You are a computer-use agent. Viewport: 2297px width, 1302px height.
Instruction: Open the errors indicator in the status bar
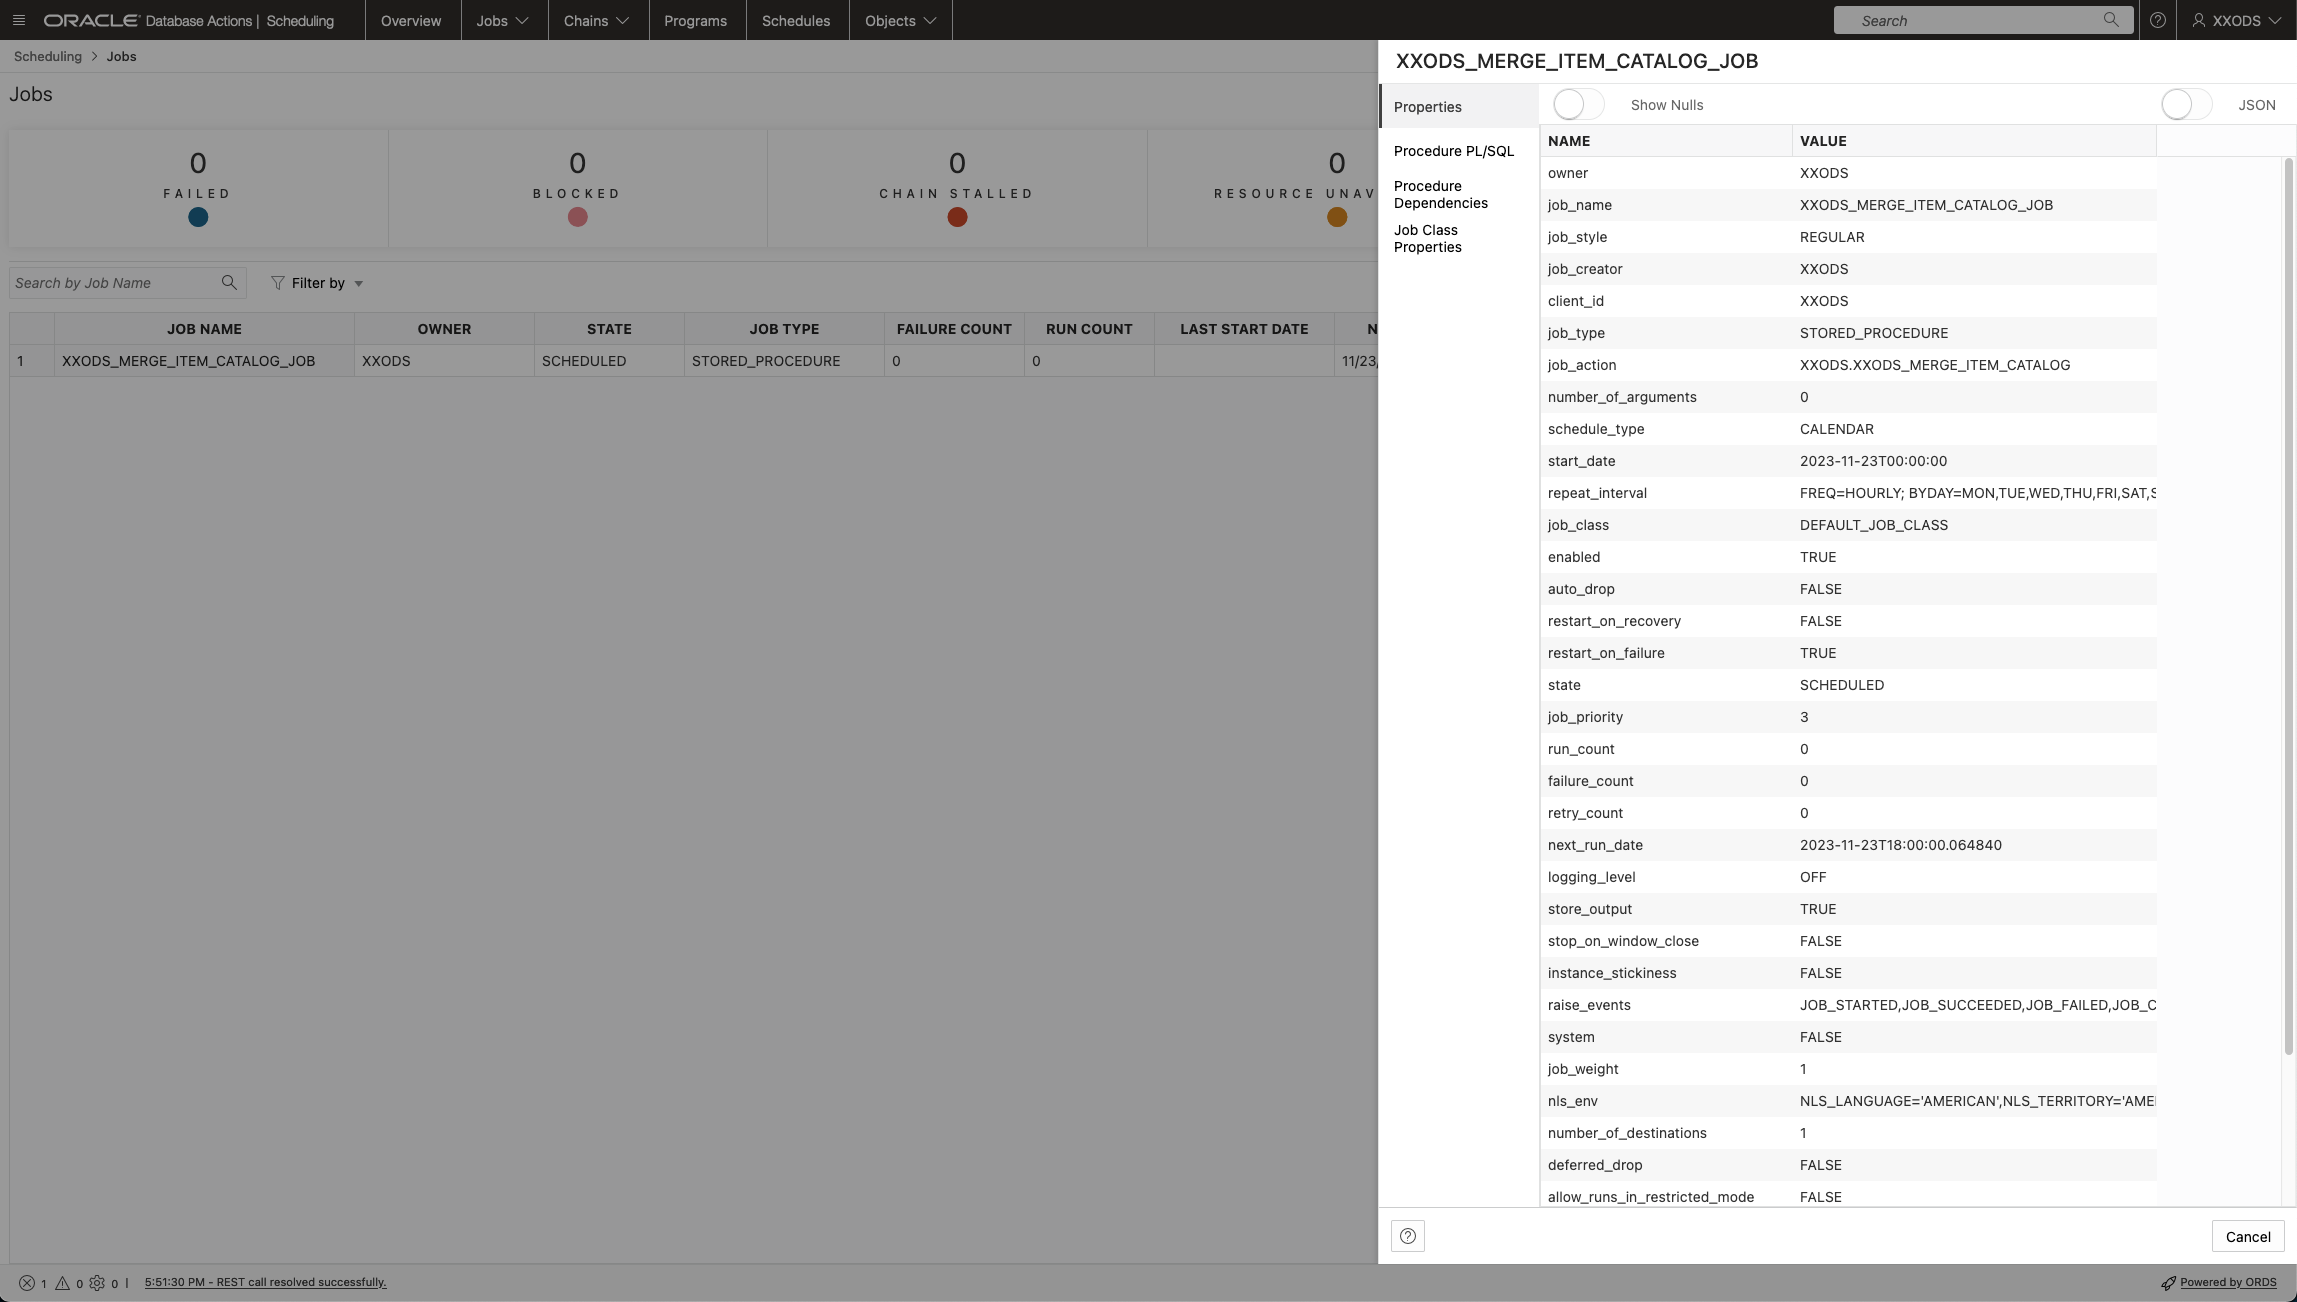click(28, 1282)
